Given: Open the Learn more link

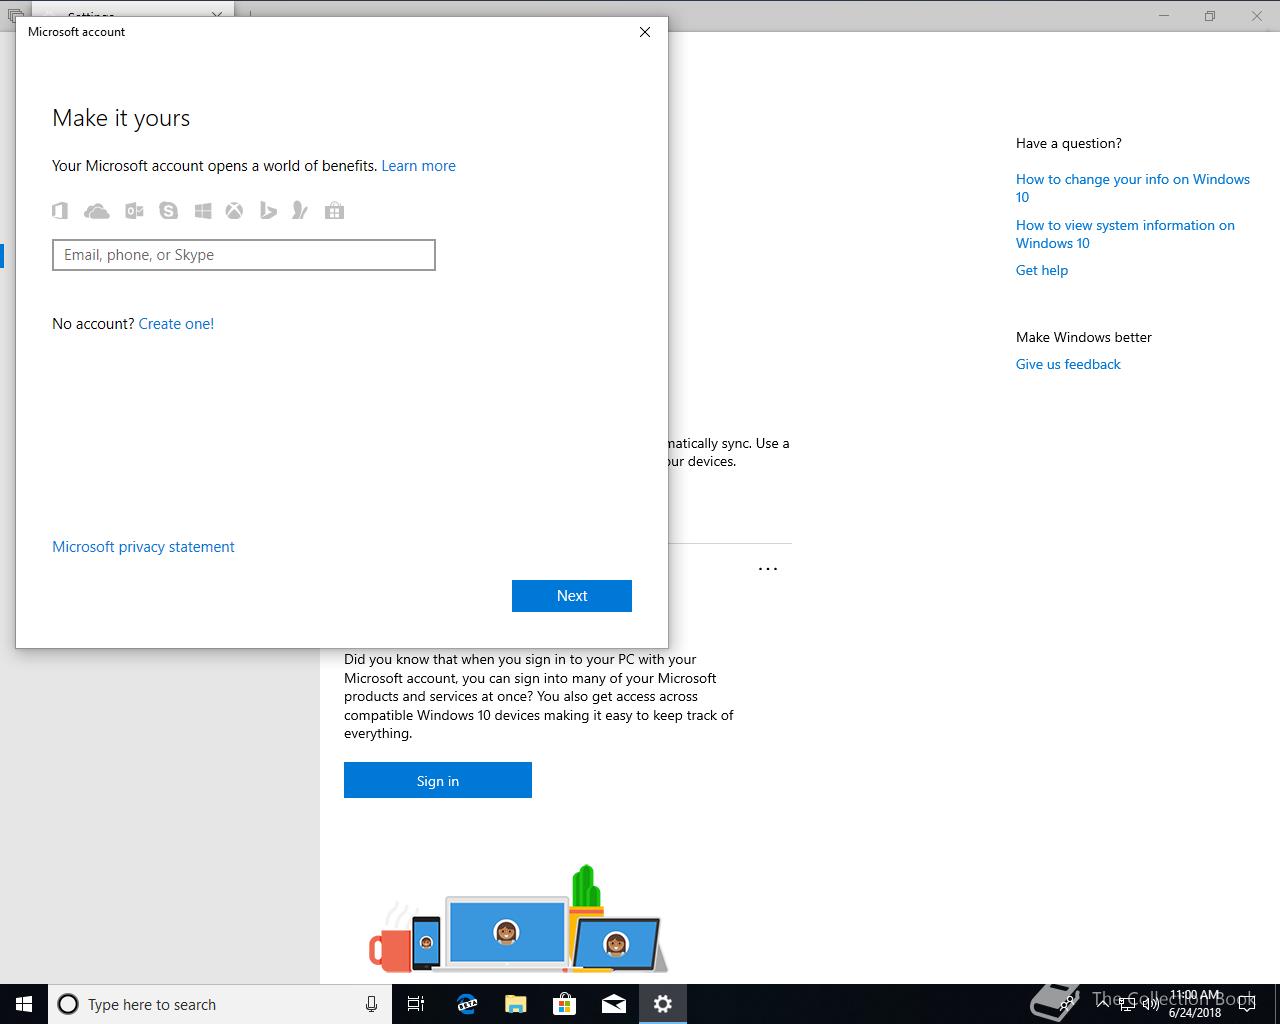Looking at the screenshot, I should click(418, 166).
